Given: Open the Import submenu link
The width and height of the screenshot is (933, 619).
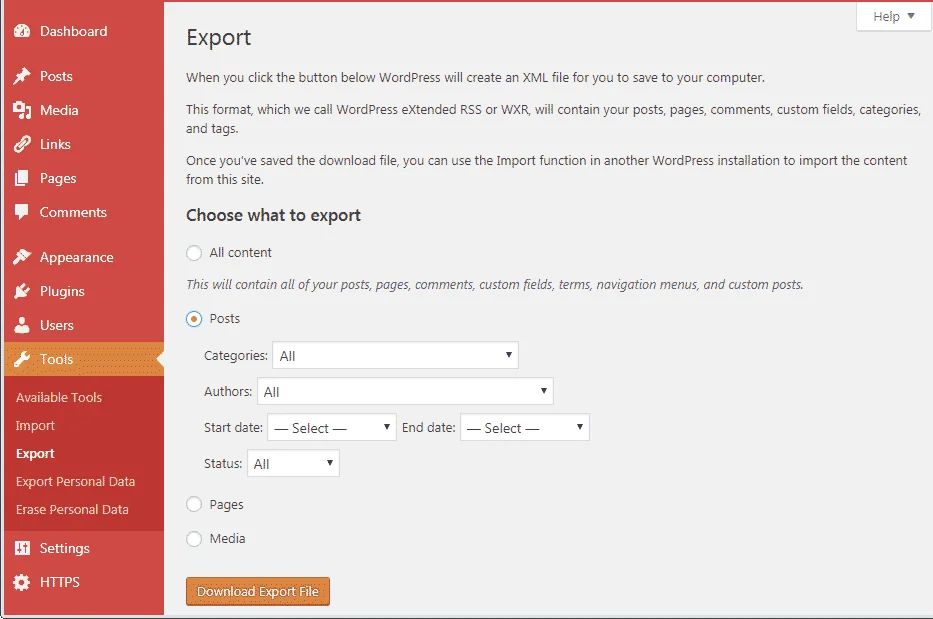Looking at the screenshot, I should (x=35, y=426).
